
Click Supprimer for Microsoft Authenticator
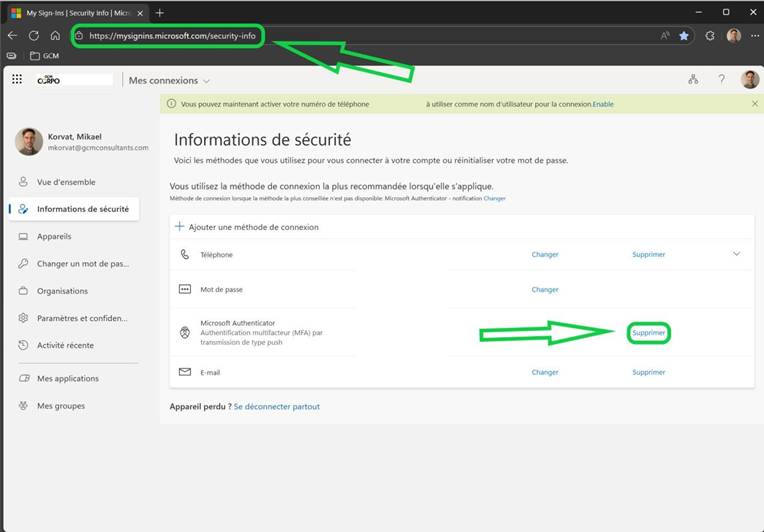pos(649,333)
